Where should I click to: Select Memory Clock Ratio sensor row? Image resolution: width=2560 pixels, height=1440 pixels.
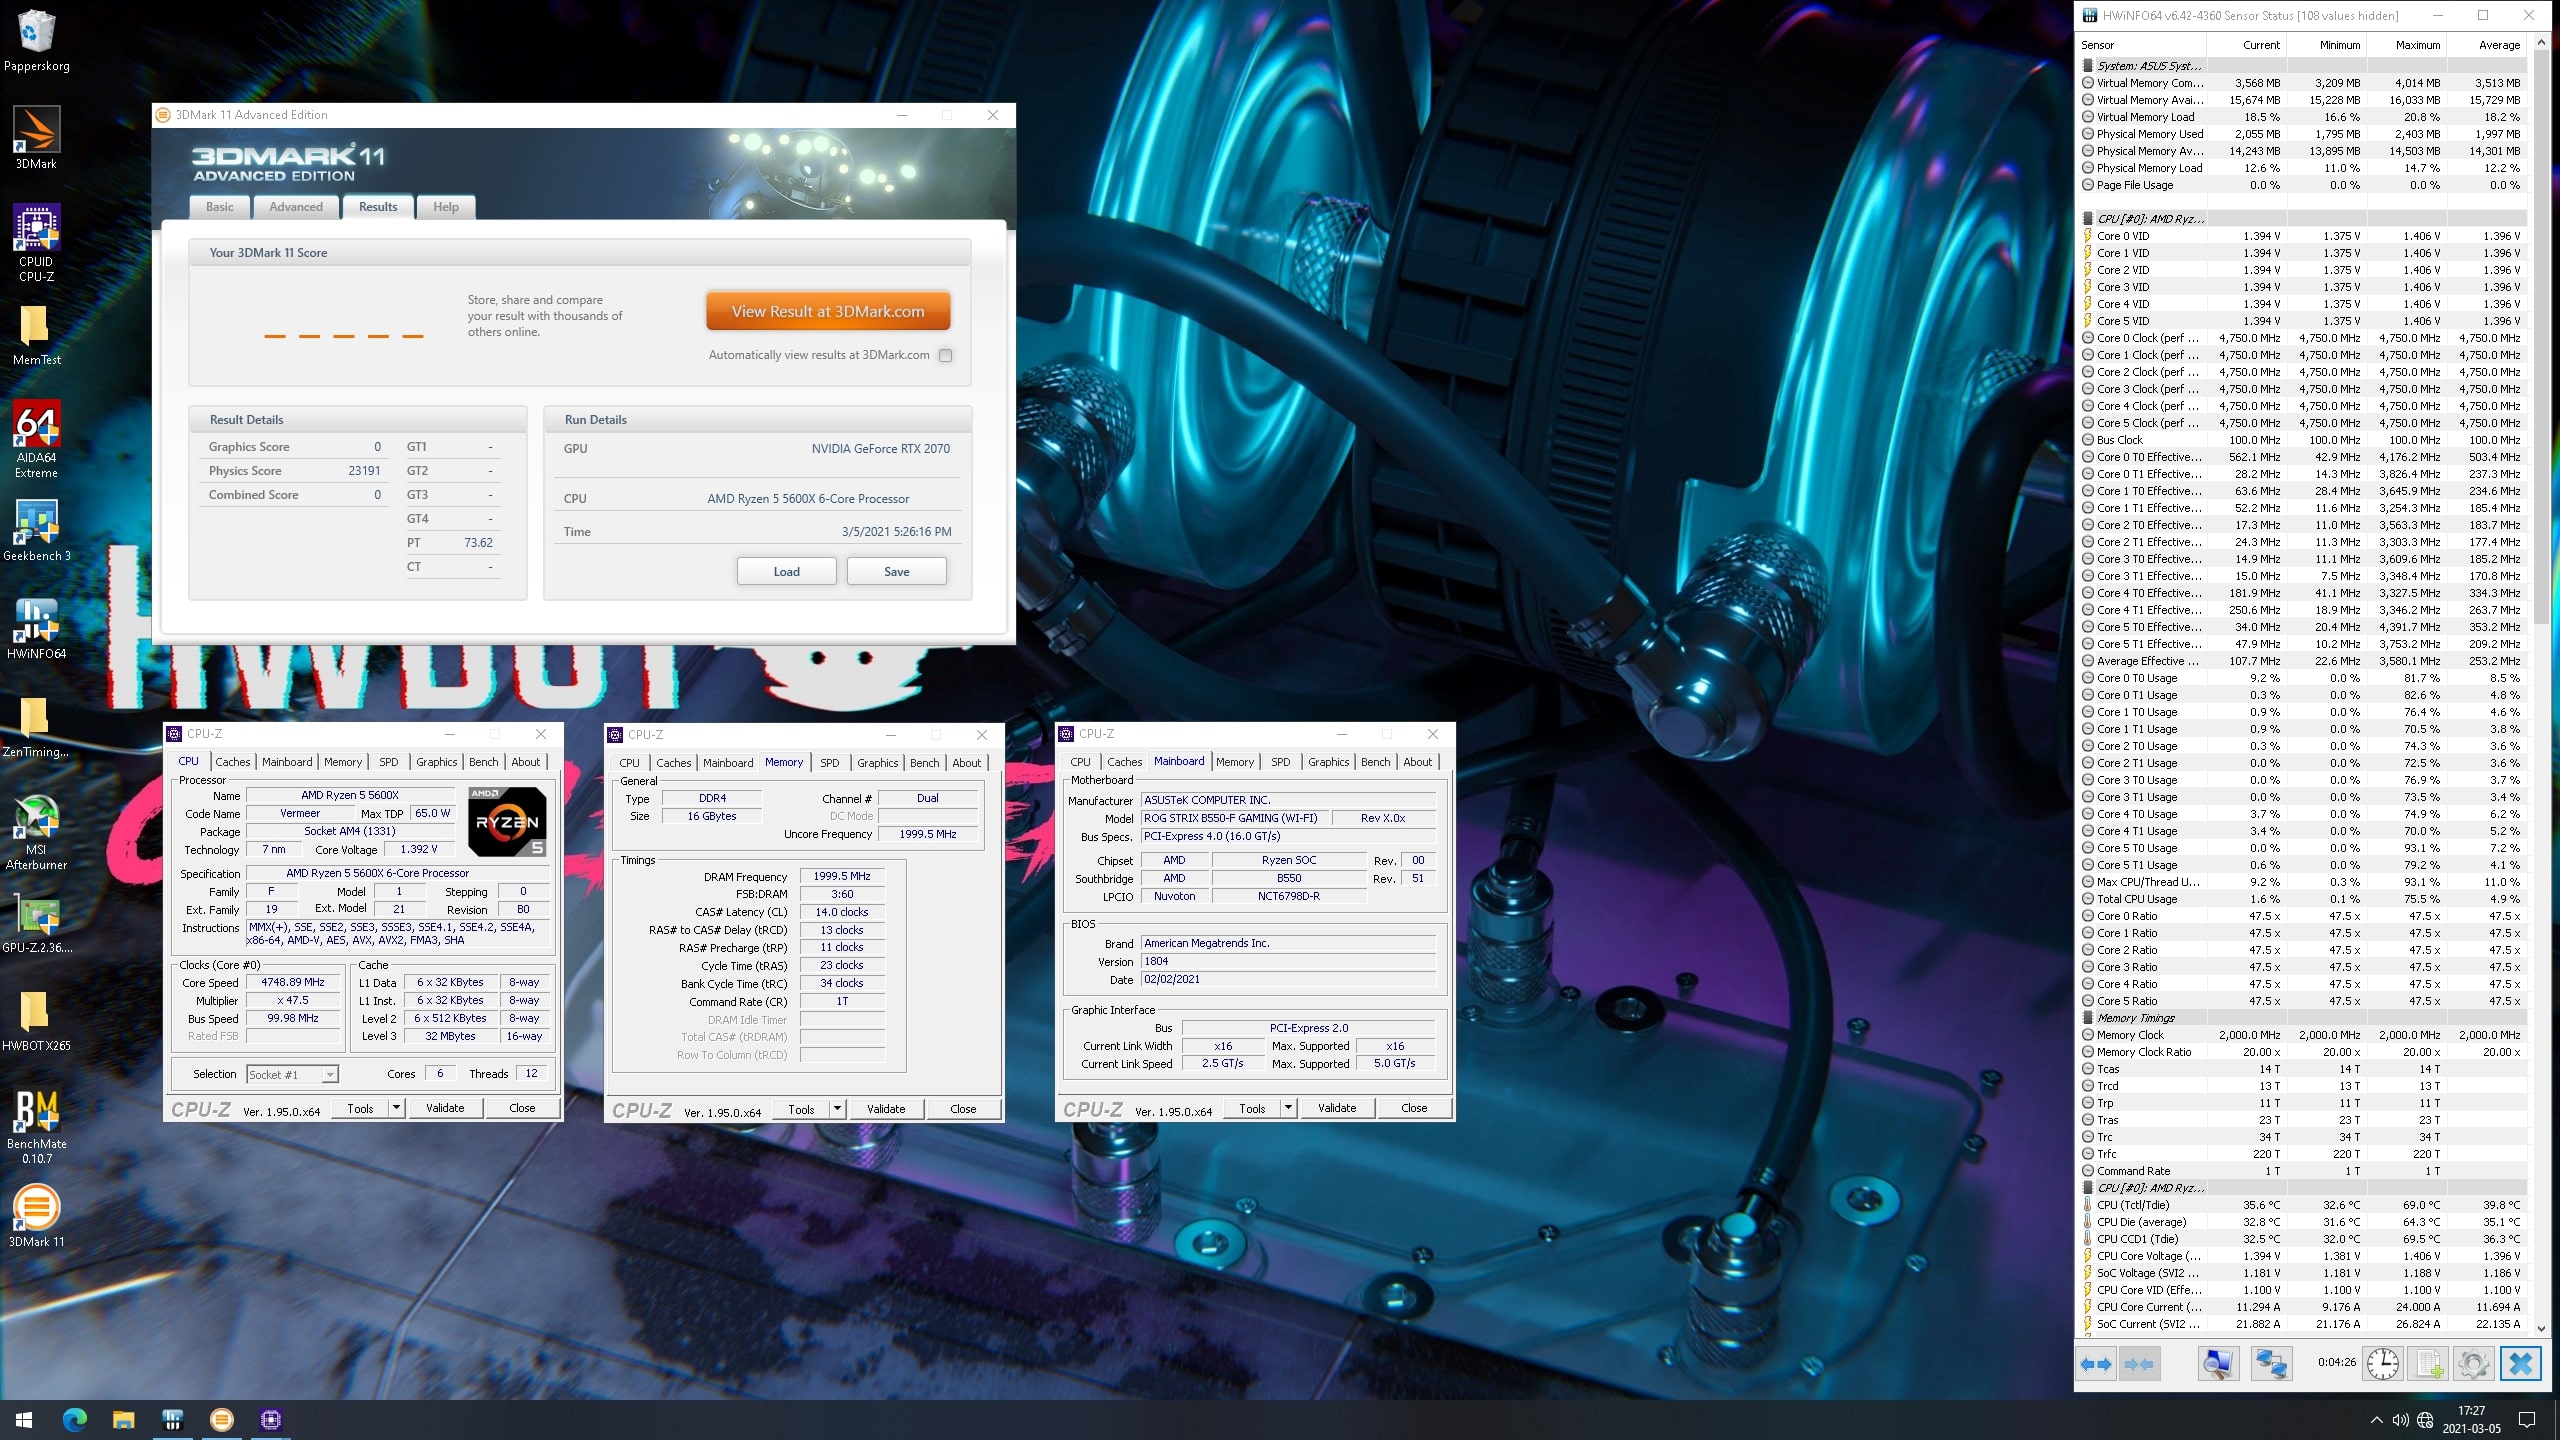click(x=2302, y=1052)
